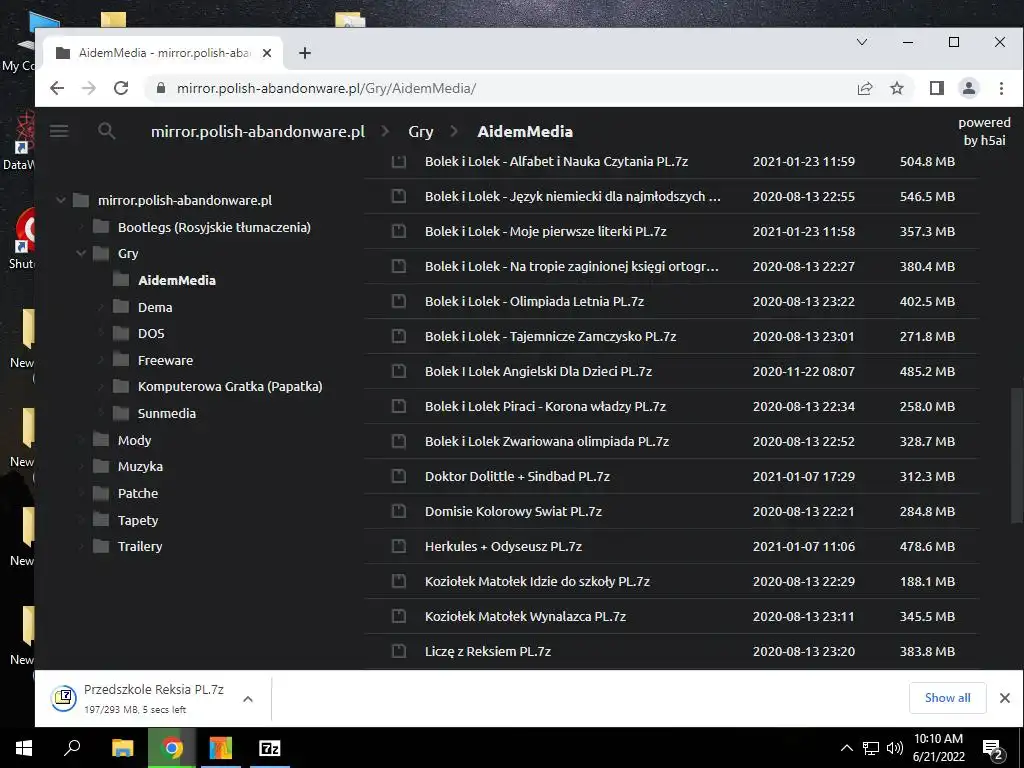Click the padlock site info icon
The image size is (1024, 768).
click(161, 88)
